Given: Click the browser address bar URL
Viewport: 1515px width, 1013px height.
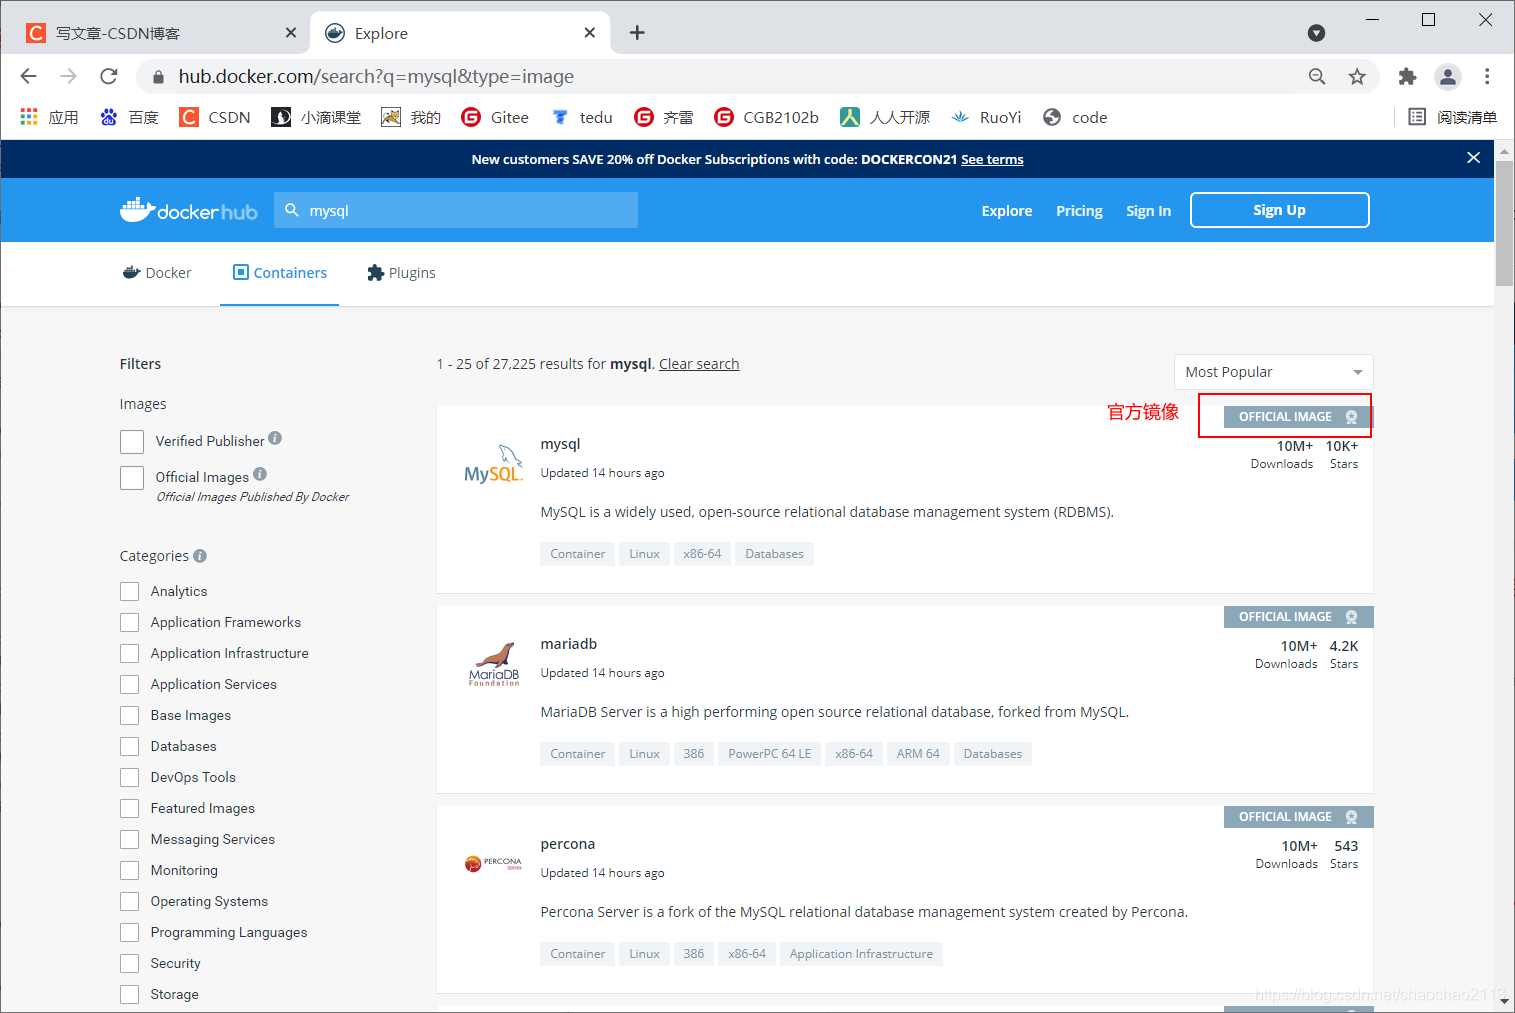Looking at the screenshot, I should 376,76.
